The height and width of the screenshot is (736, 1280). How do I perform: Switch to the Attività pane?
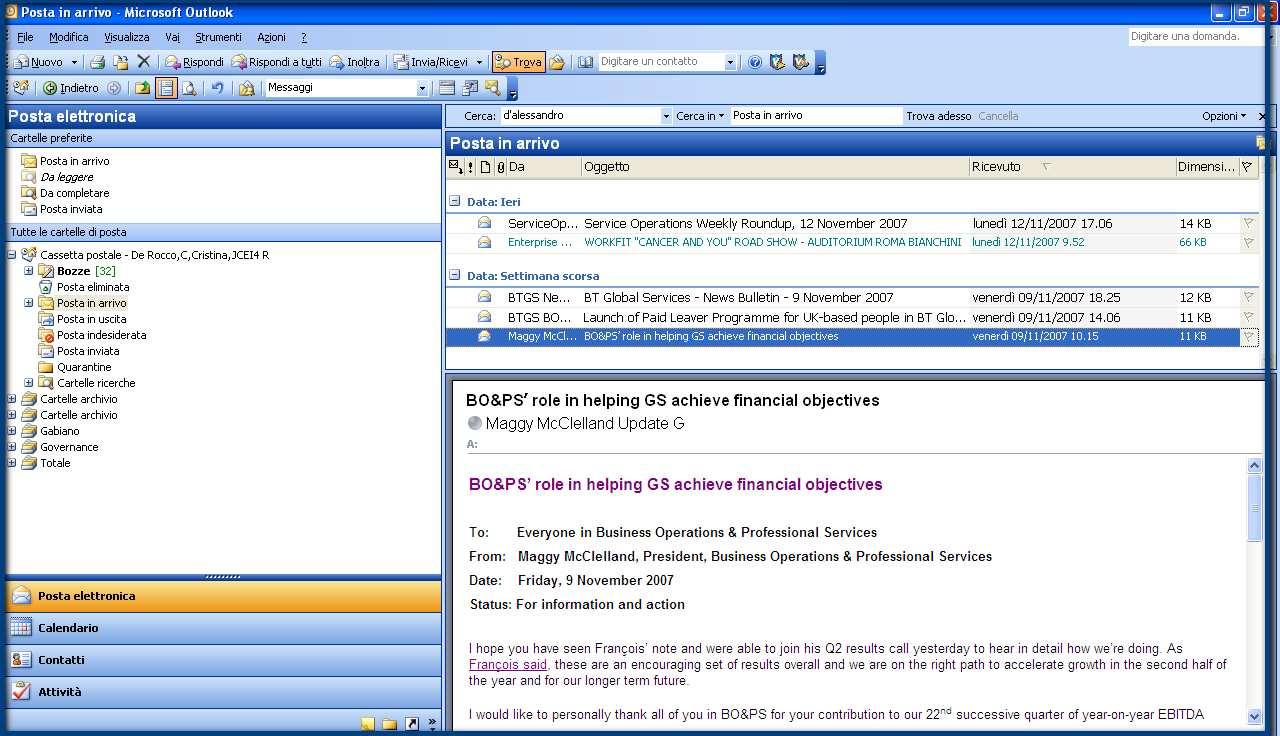(x=223, y=692)
